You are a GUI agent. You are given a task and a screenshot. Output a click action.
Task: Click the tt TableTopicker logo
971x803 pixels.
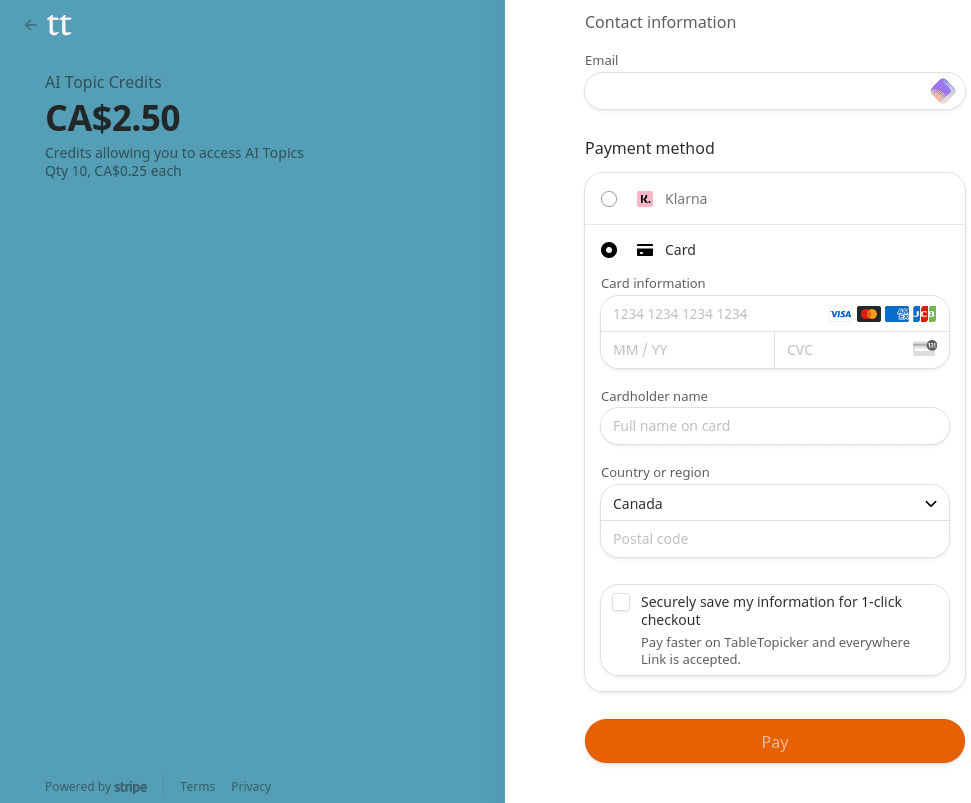pyautogui.click(x=60, y=25)
